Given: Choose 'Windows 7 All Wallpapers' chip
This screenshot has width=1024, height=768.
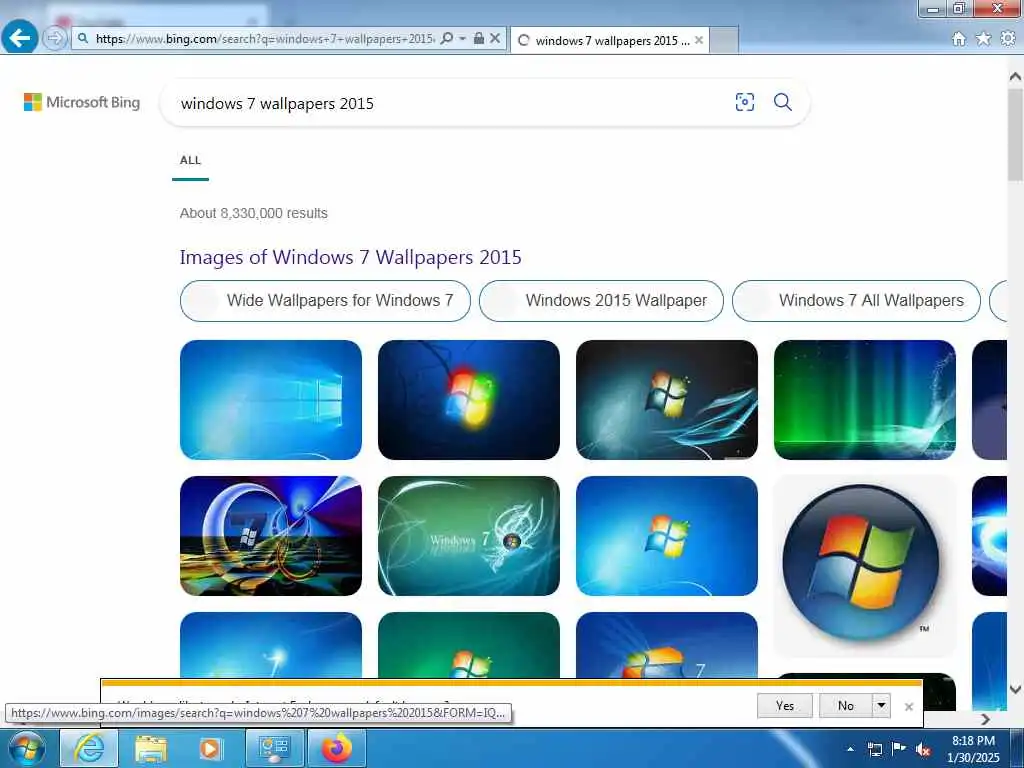Looking at the screenshot, I should pos(856,300).
